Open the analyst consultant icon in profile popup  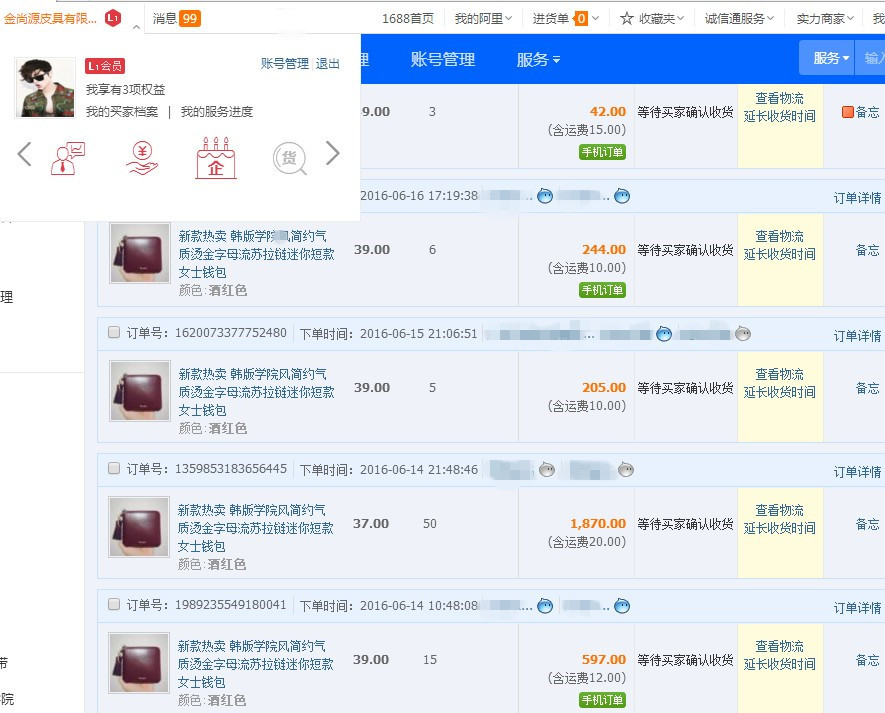coord(67,158)
